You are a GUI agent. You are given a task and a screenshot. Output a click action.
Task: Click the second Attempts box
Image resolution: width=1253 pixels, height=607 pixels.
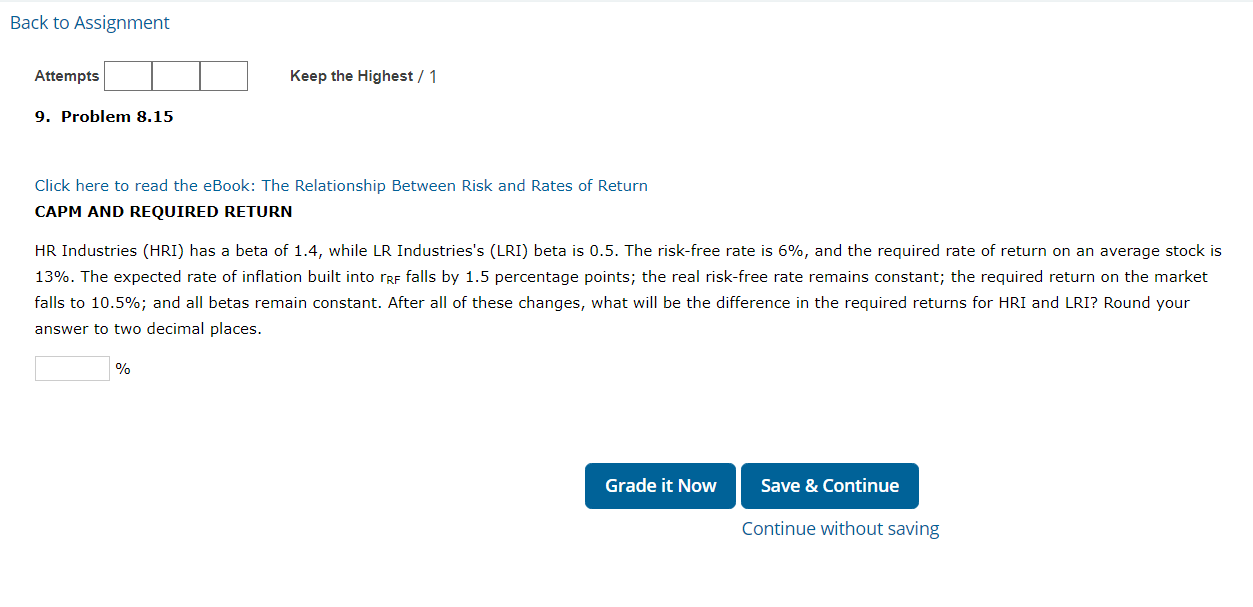pyautogui.click(x=176, y=75)
